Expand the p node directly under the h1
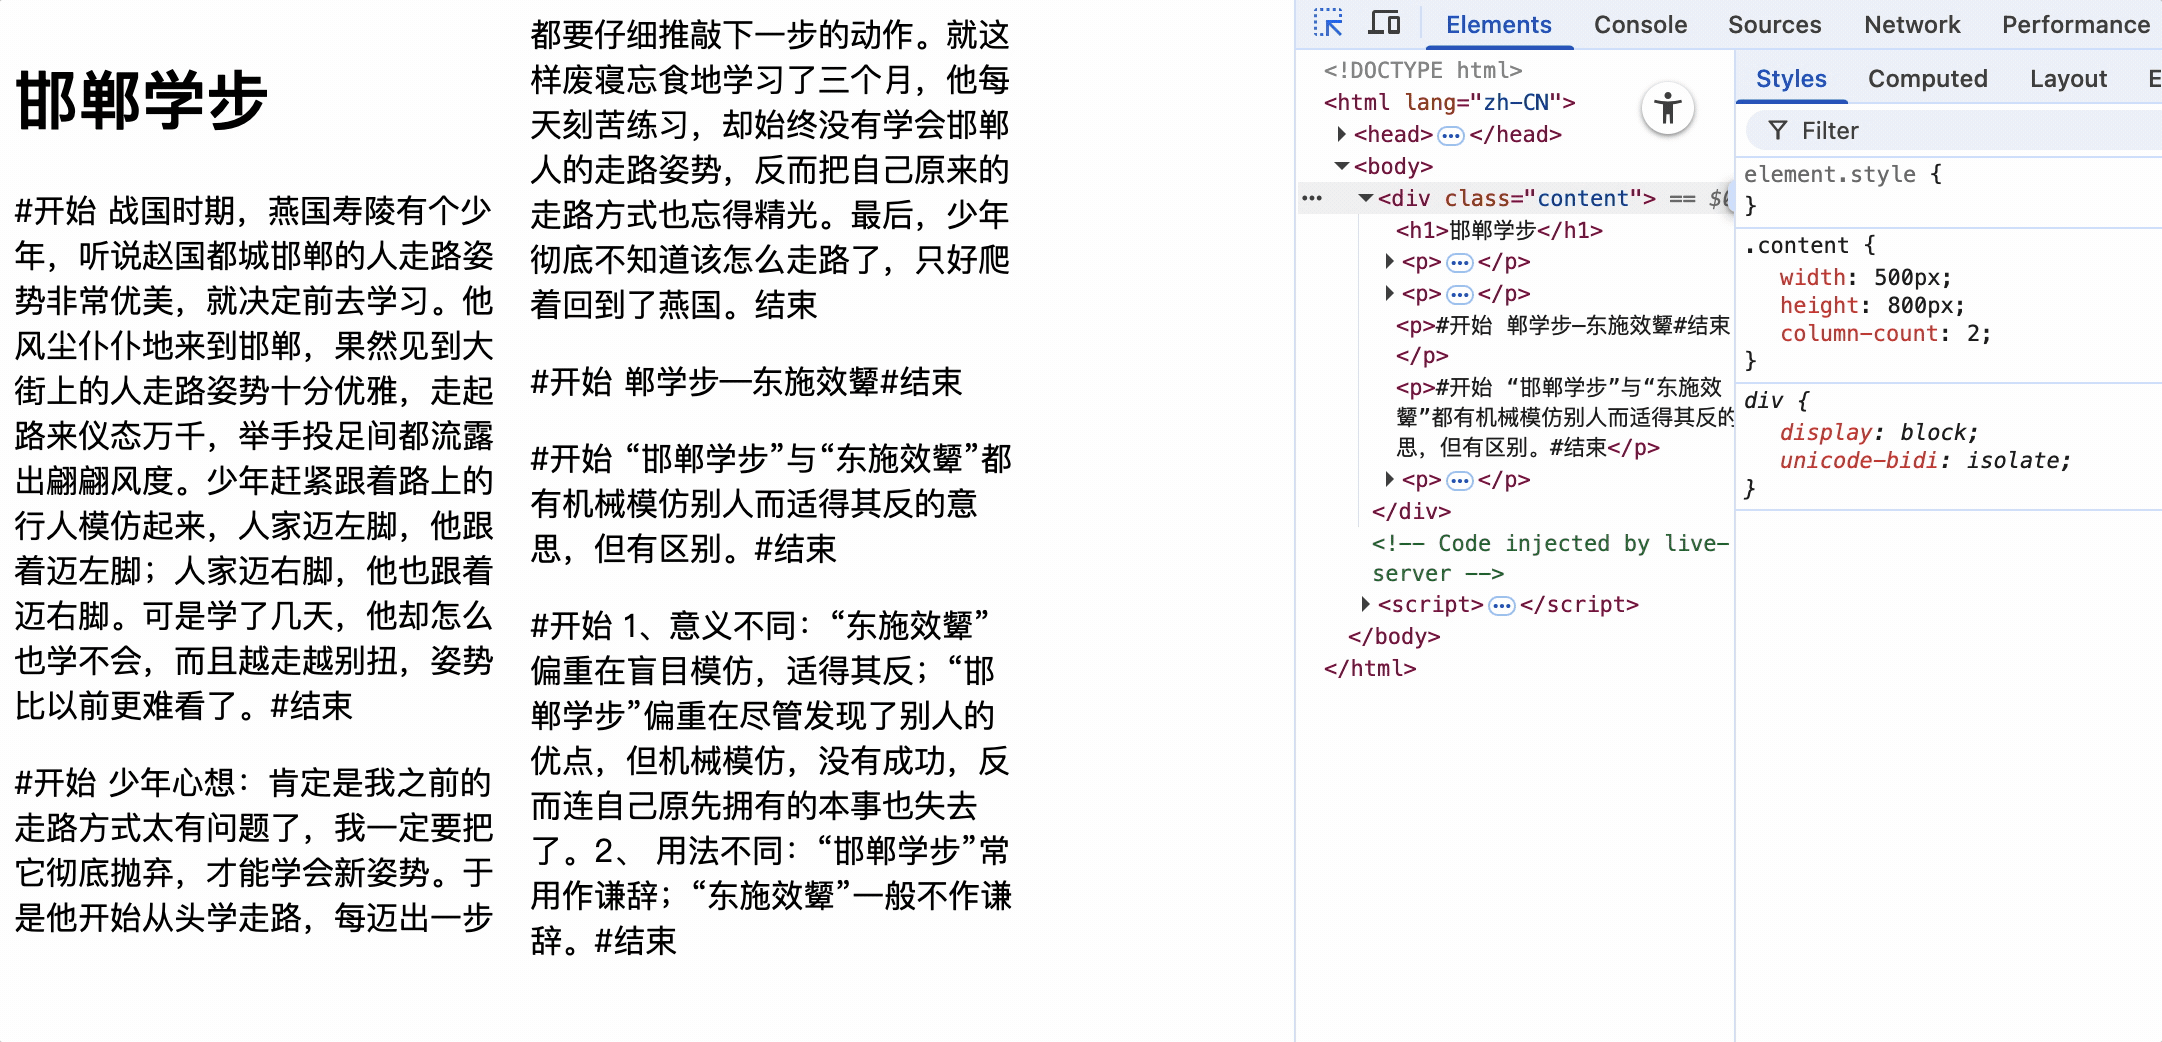 point(1389,262)
